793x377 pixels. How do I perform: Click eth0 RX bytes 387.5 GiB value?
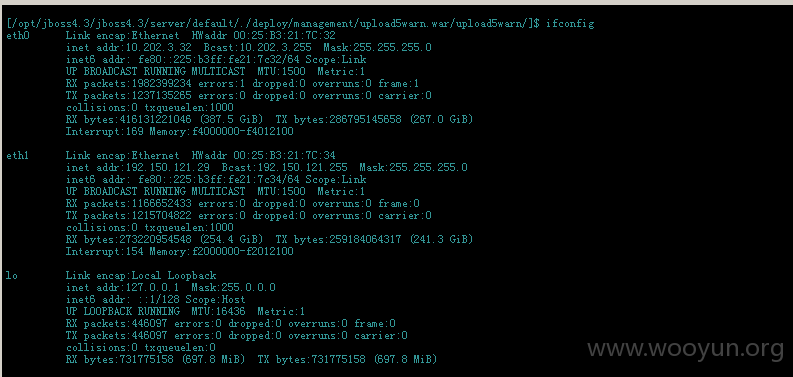click(x=231, y=119)
